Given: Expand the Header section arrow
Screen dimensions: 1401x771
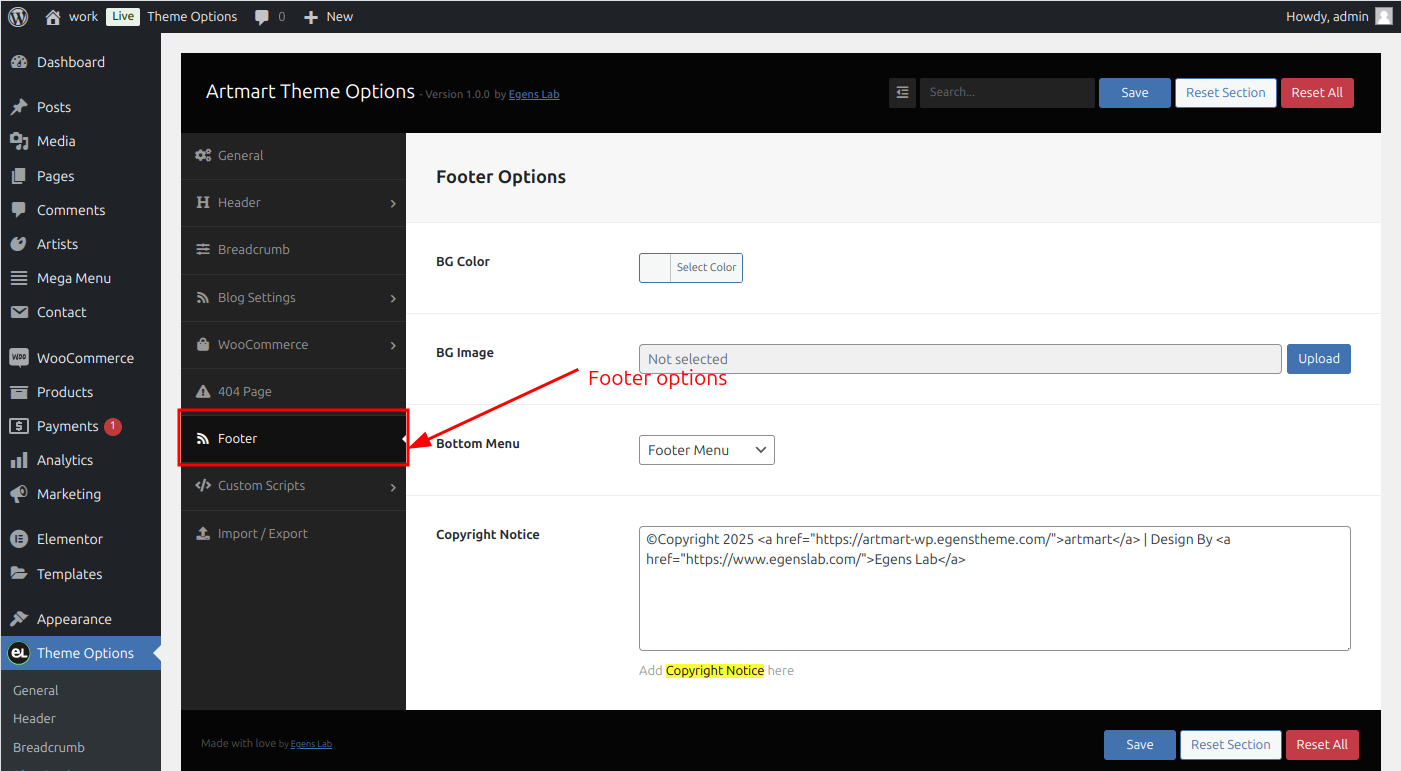Looking at the screenshot, I should 393,203.
